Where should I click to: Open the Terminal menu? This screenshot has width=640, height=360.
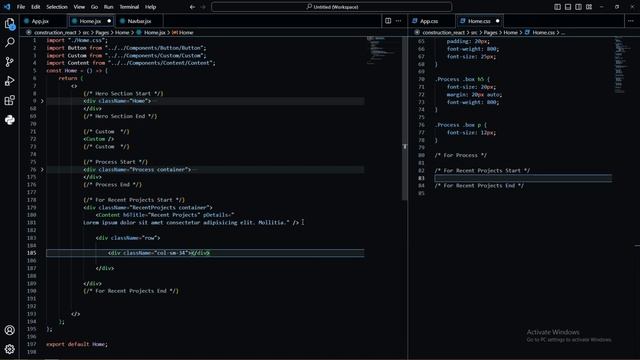coord(129,7)
